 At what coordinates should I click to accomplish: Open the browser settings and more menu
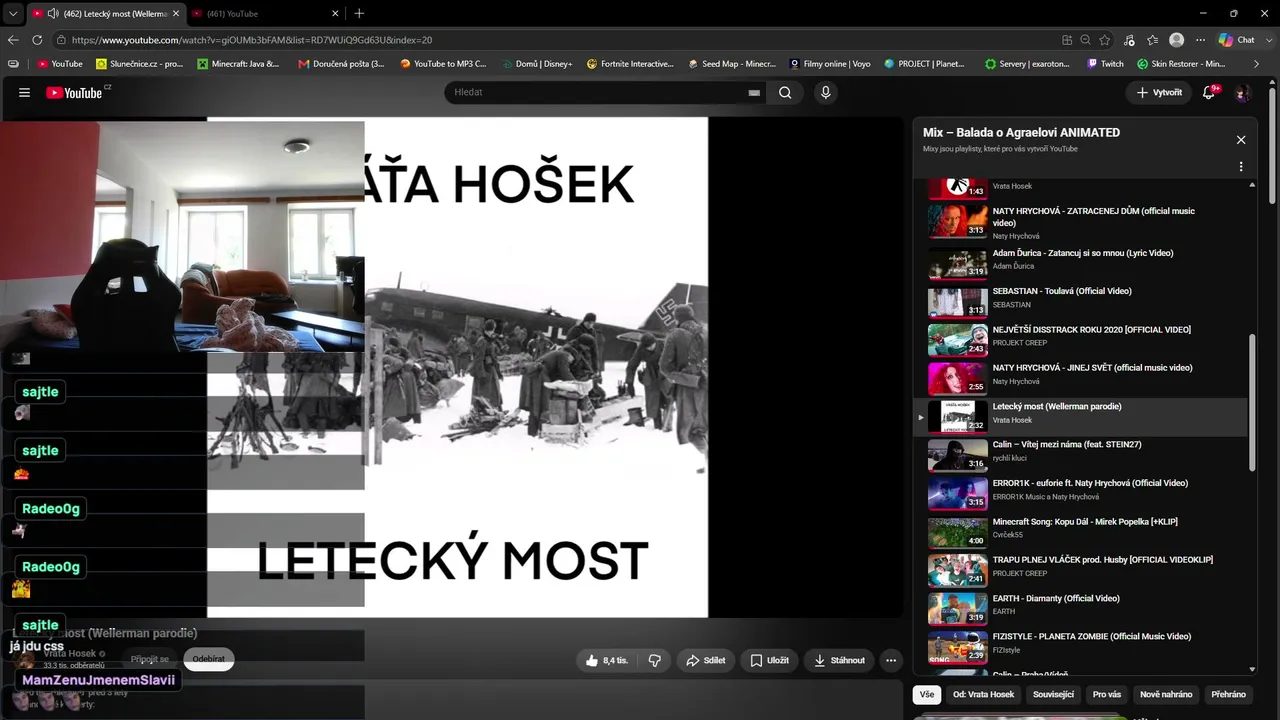pos(1199,40)
